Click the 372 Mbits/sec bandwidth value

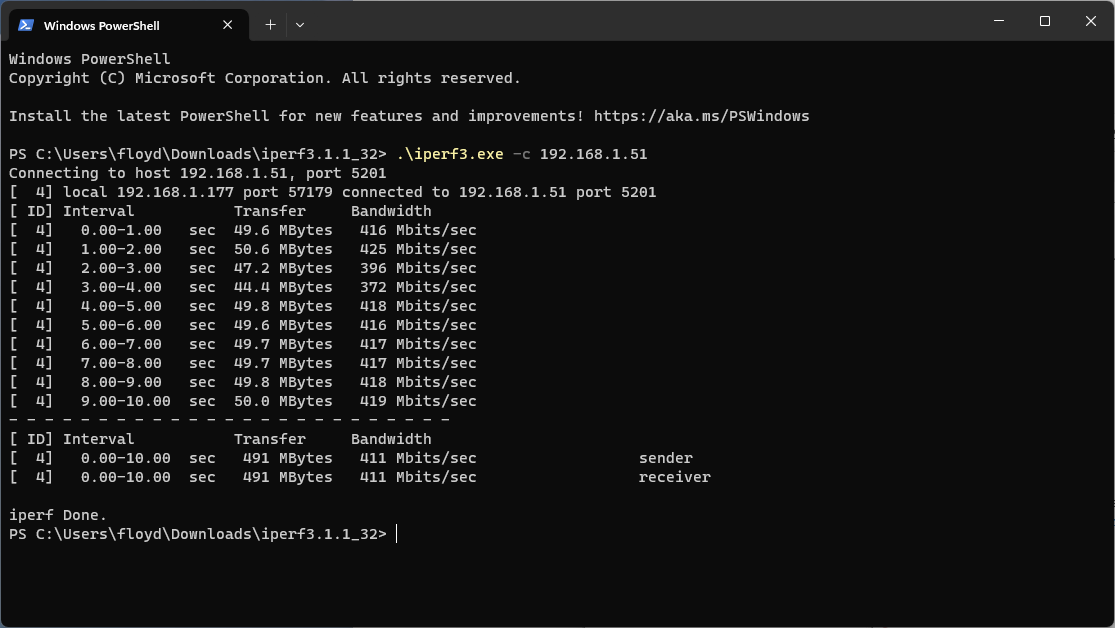click(x=418, y=287)
